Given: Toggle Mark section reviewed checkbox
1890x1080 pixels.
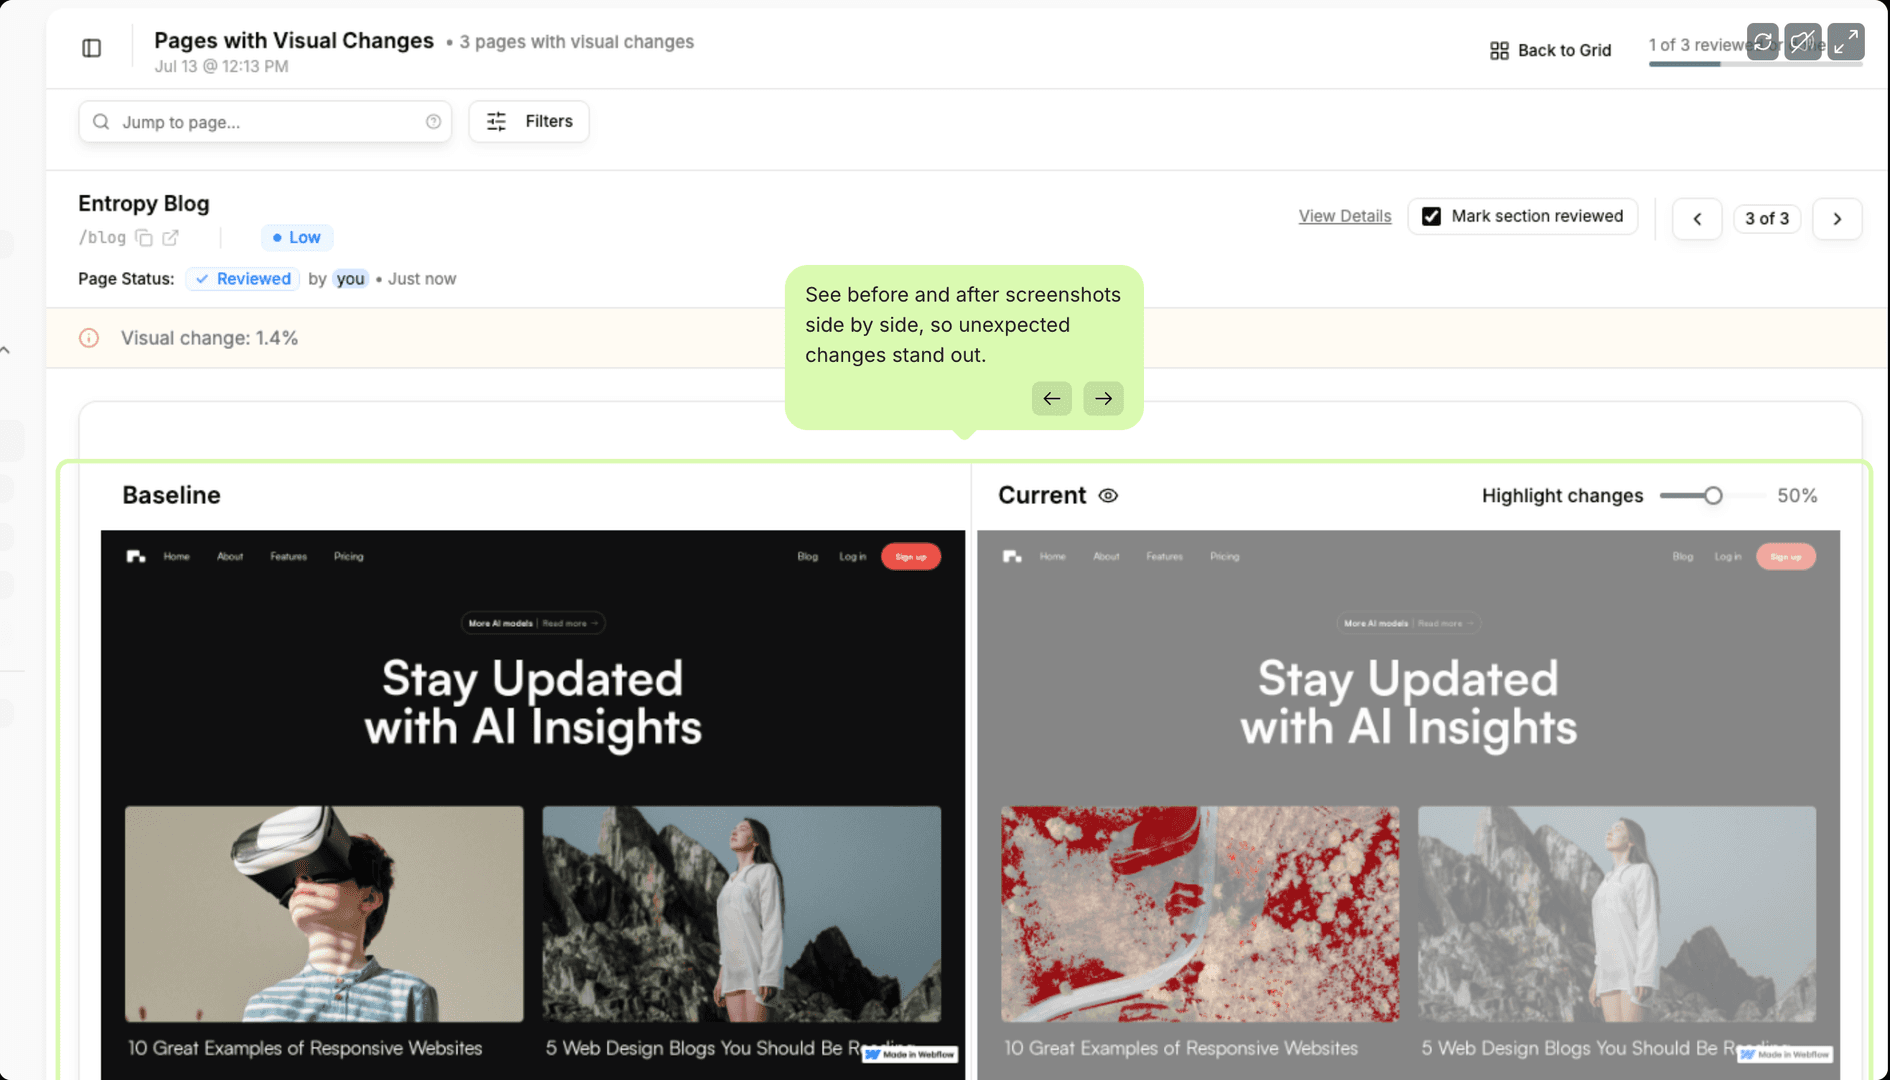Looking at the screenshot, I should [x=1431, y=216].
